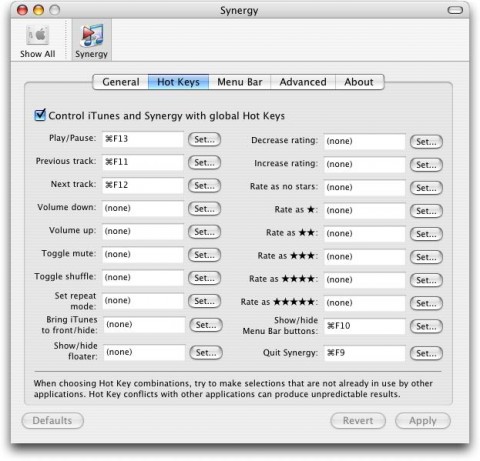The image size is (480, 461).
Task: Click the Defaults button
Action: pos(52,421)
